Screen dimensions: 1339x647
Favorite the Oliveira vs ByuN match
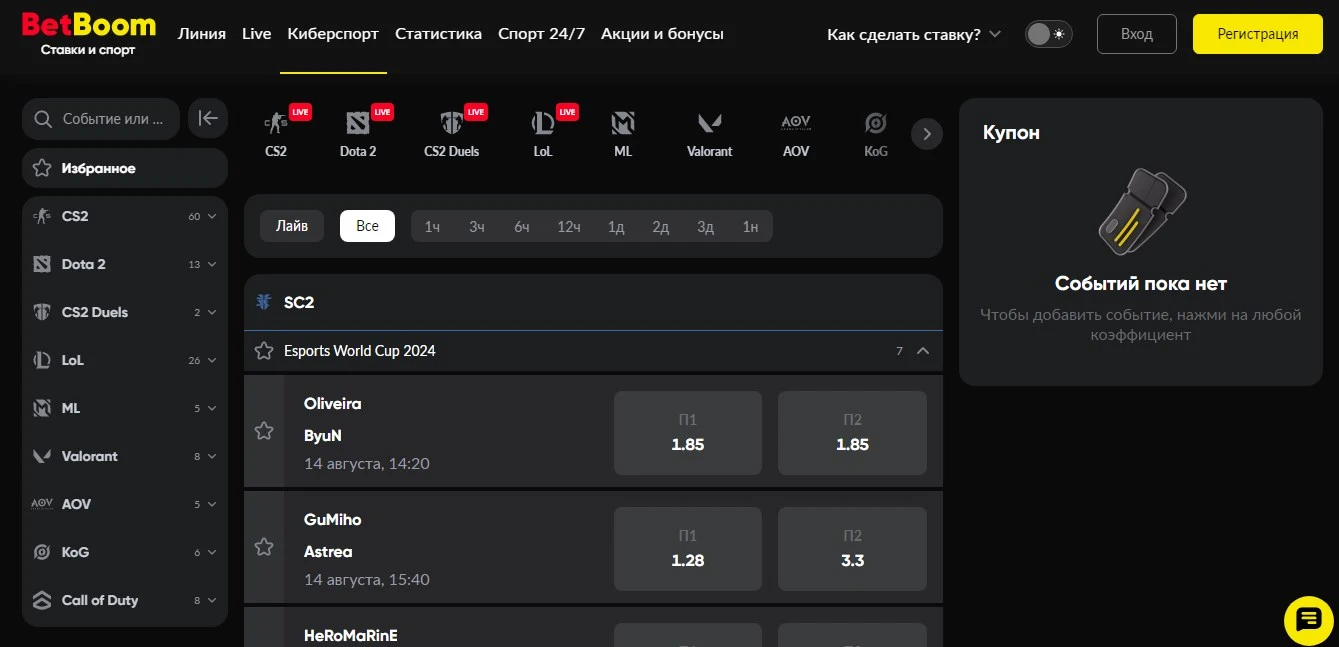pos(264,431)
